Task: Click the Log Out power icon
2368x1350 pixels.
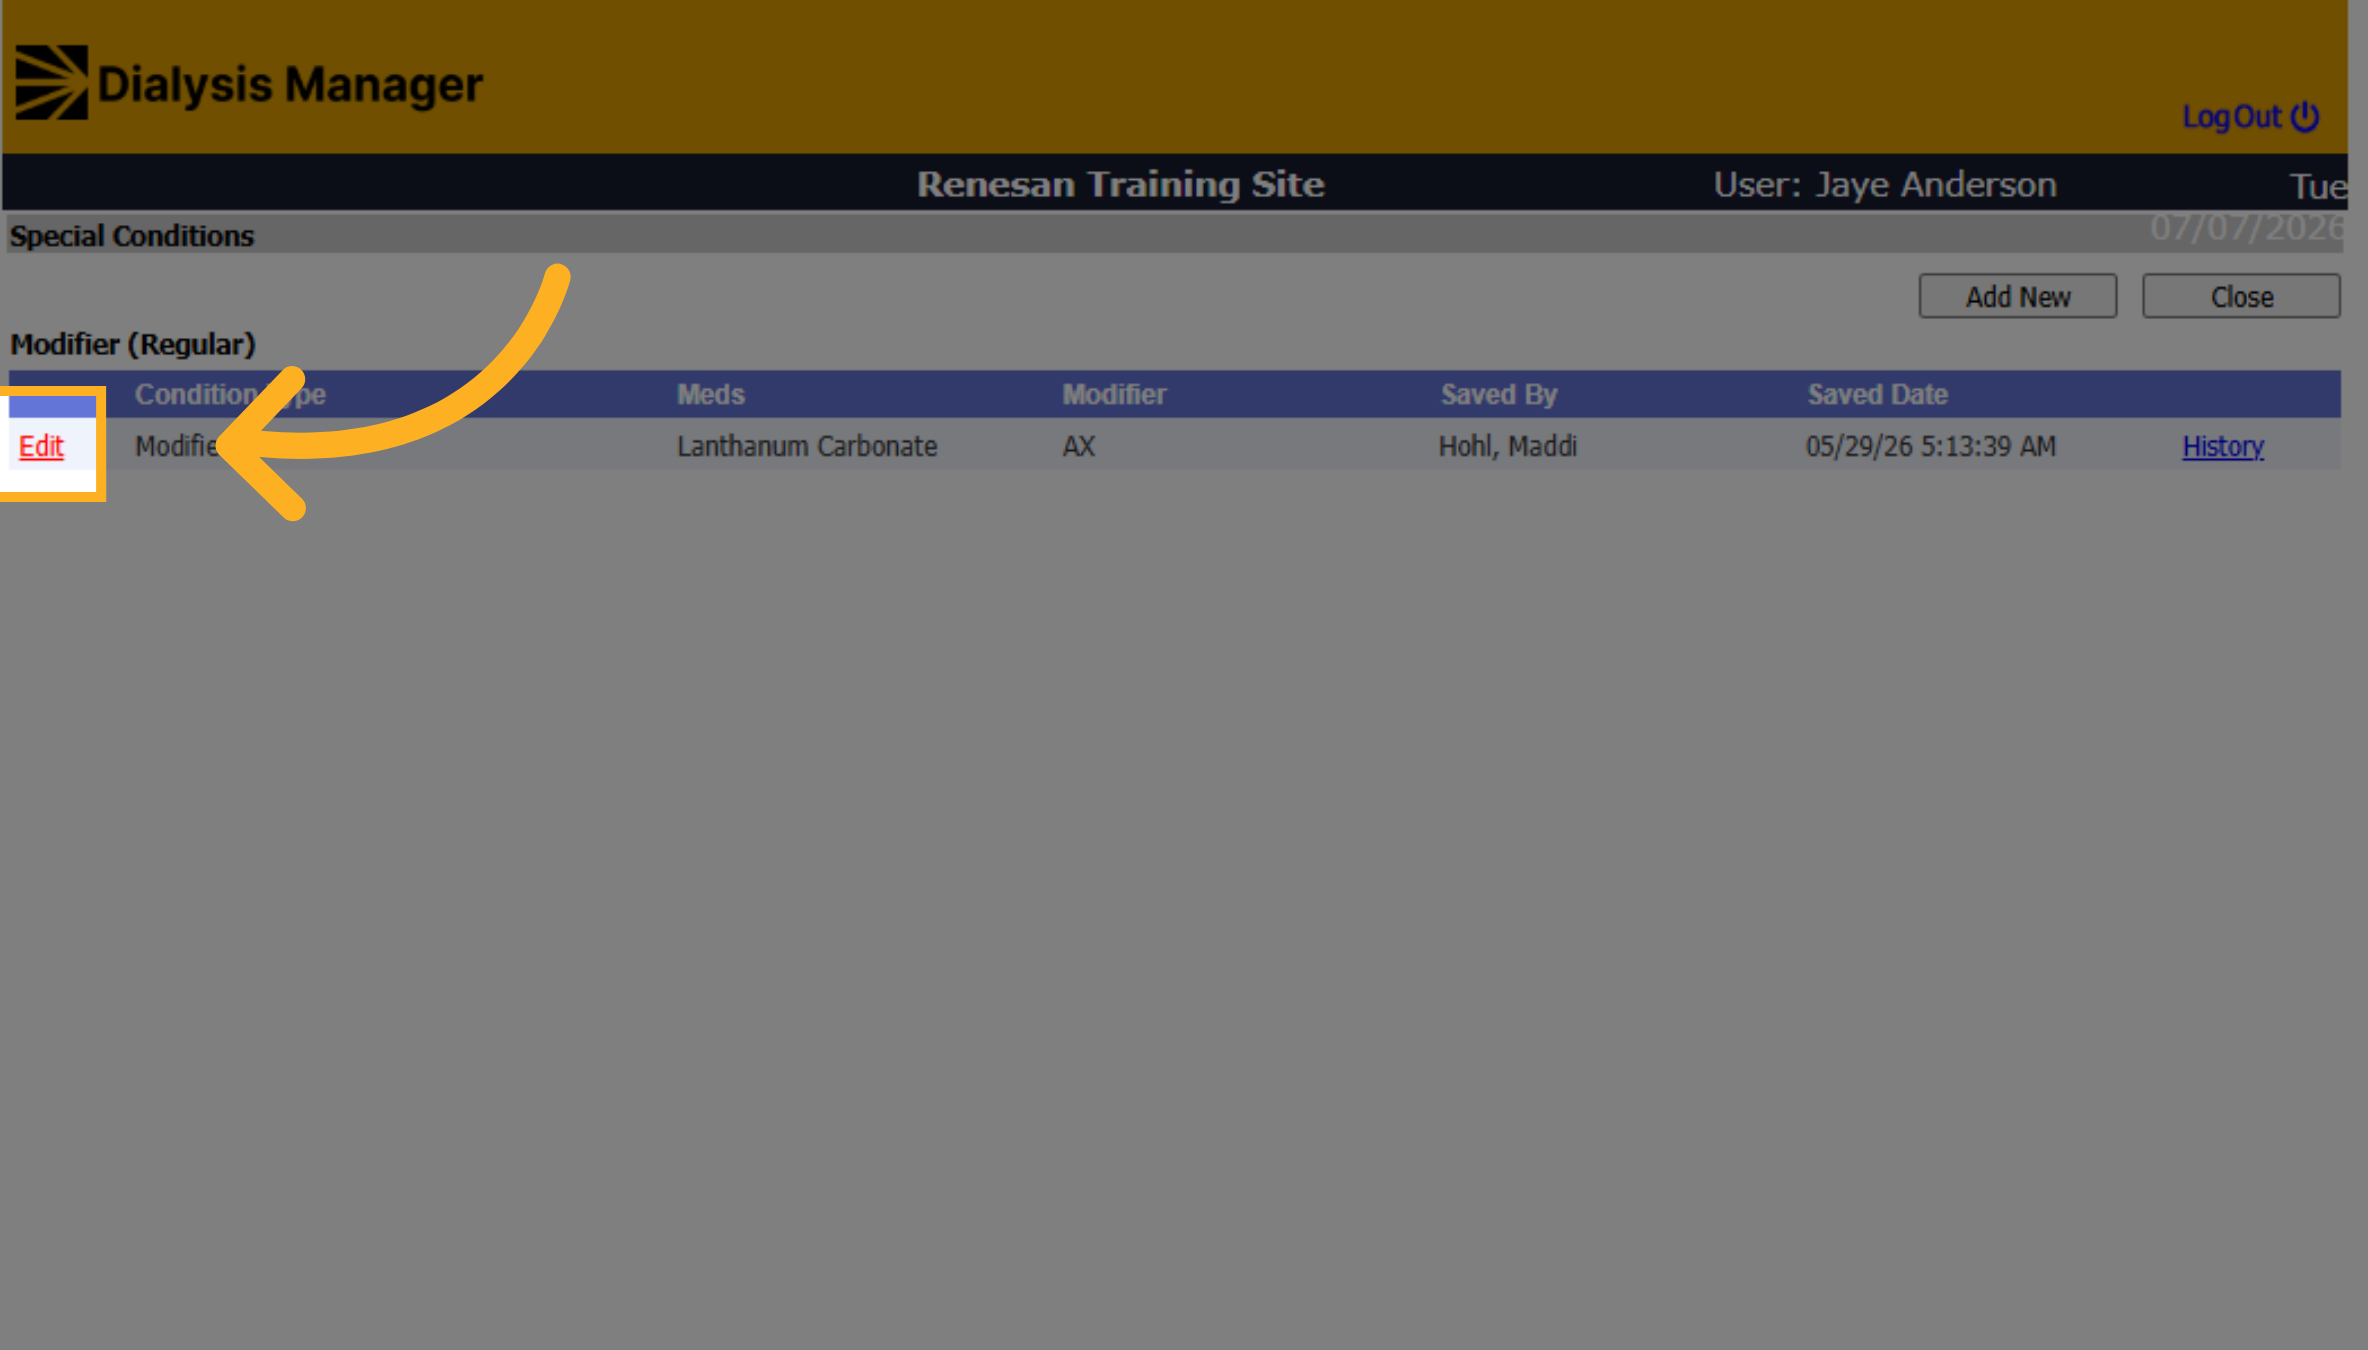Action: tap(2305, 117)
